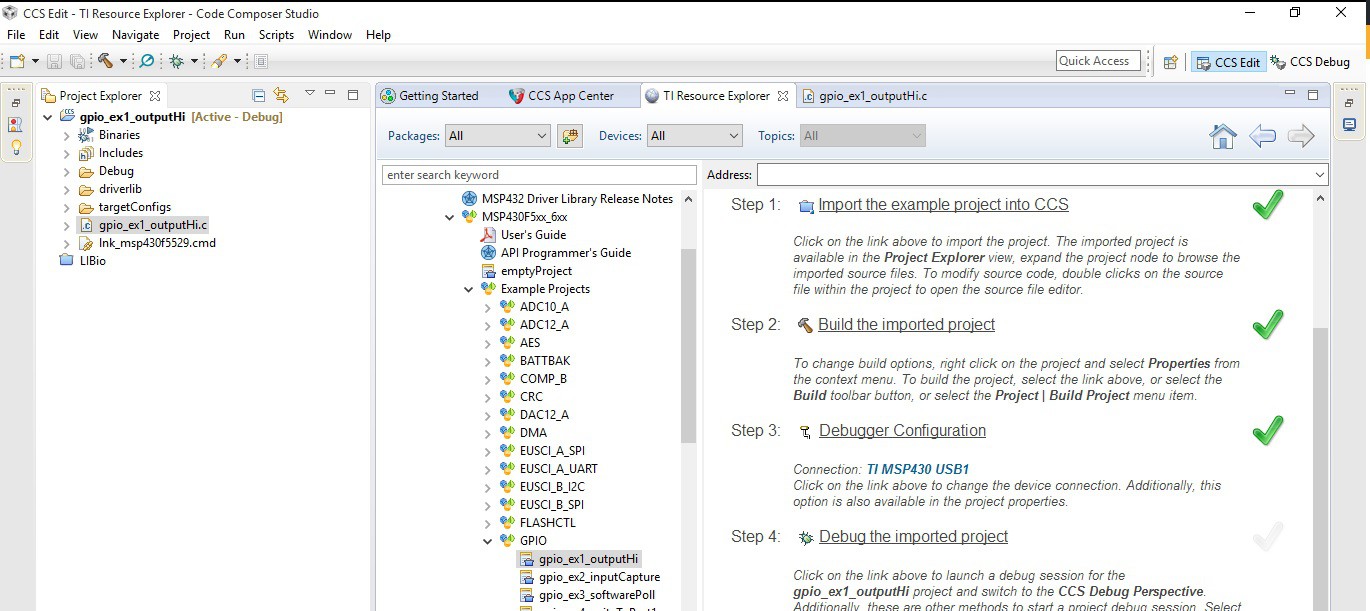1370x611 pixels.
Task: Click the Home icon in Resource Explorer
Action: coord(1223,136)
